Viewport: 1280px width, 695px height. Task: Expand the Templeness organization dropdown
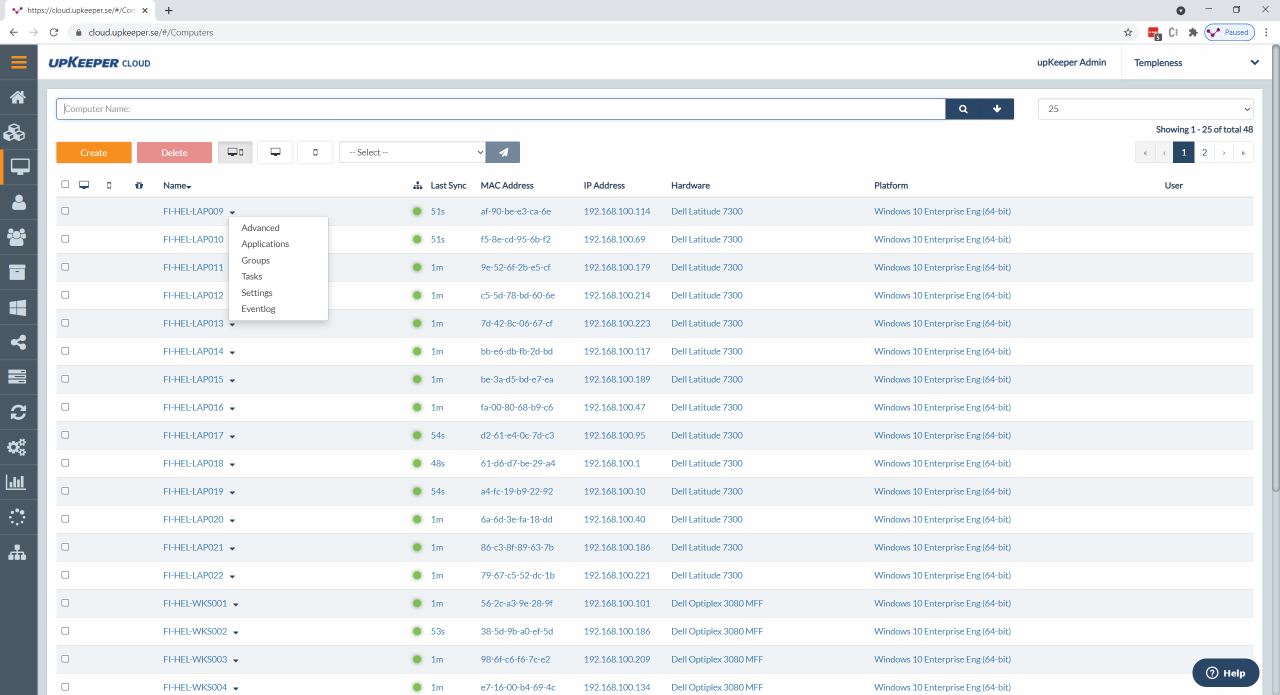click(x=1195, y=62)
